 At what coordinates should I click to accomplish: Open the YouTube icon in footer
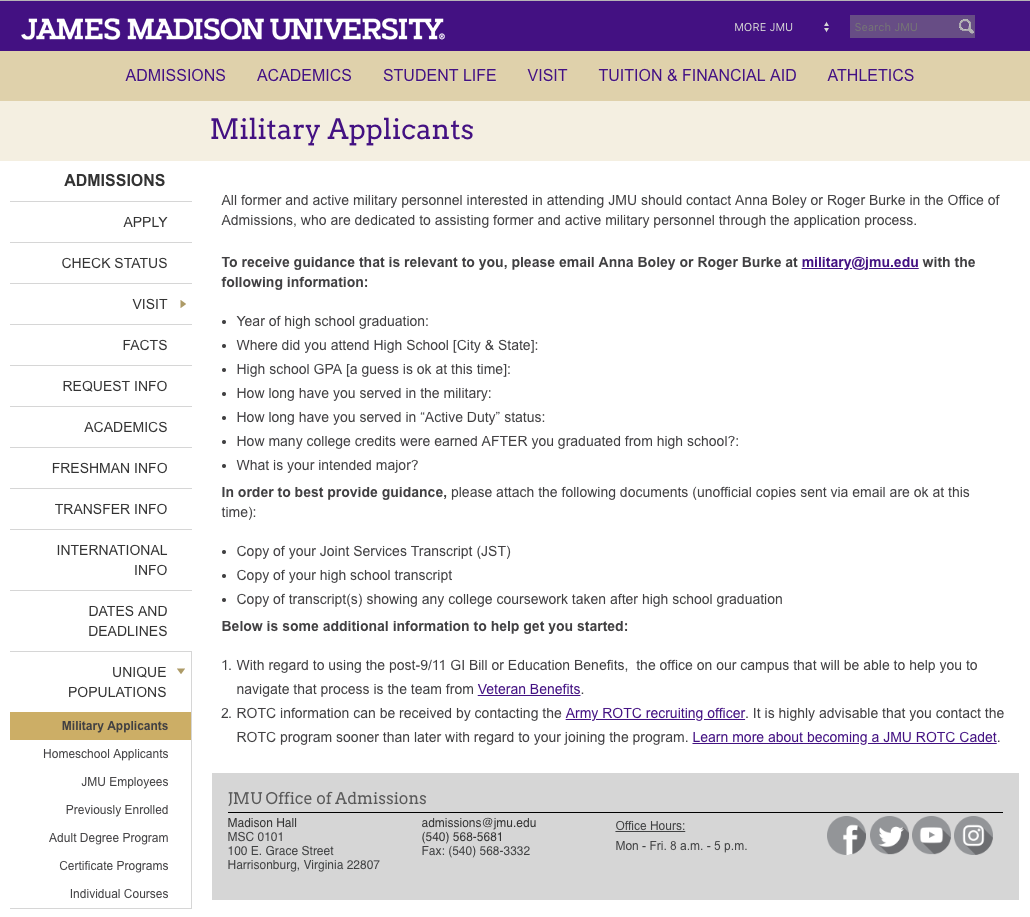[931, 836]
